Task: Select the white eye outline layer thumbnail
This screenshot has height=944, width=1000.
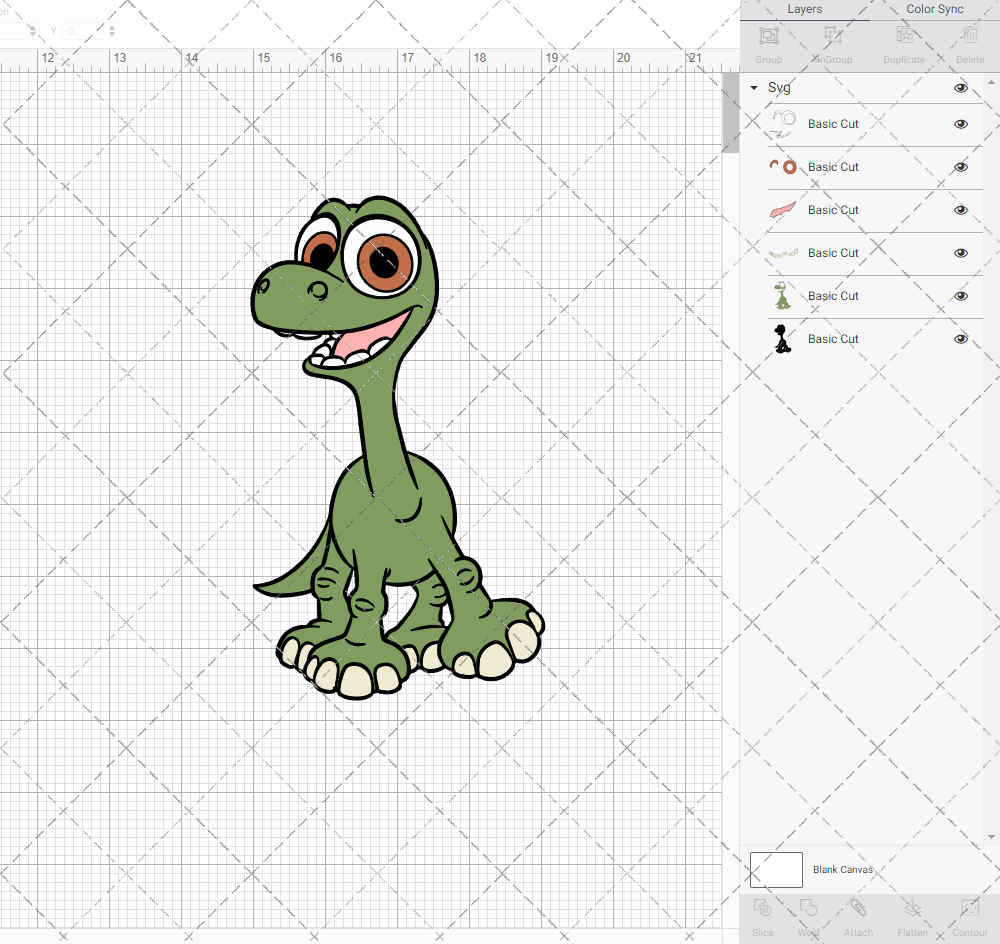Action: [x=783, y=124]
